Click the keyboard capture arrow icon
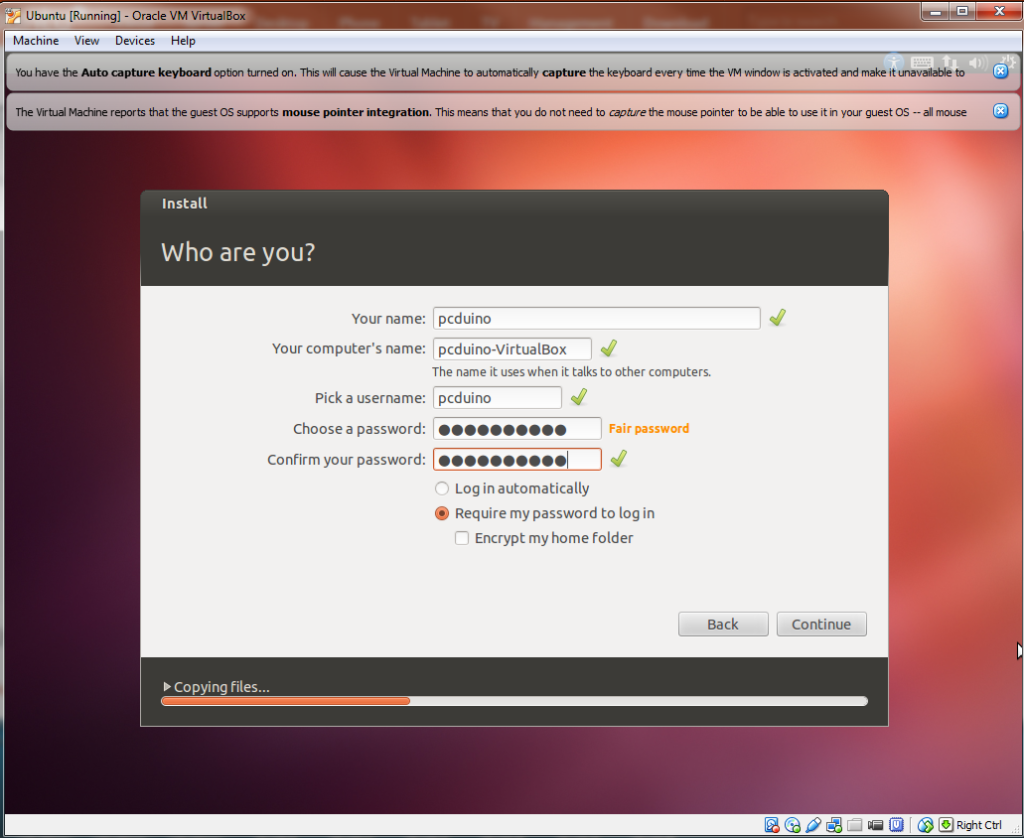1024x838 pixels. pos(946,825)
